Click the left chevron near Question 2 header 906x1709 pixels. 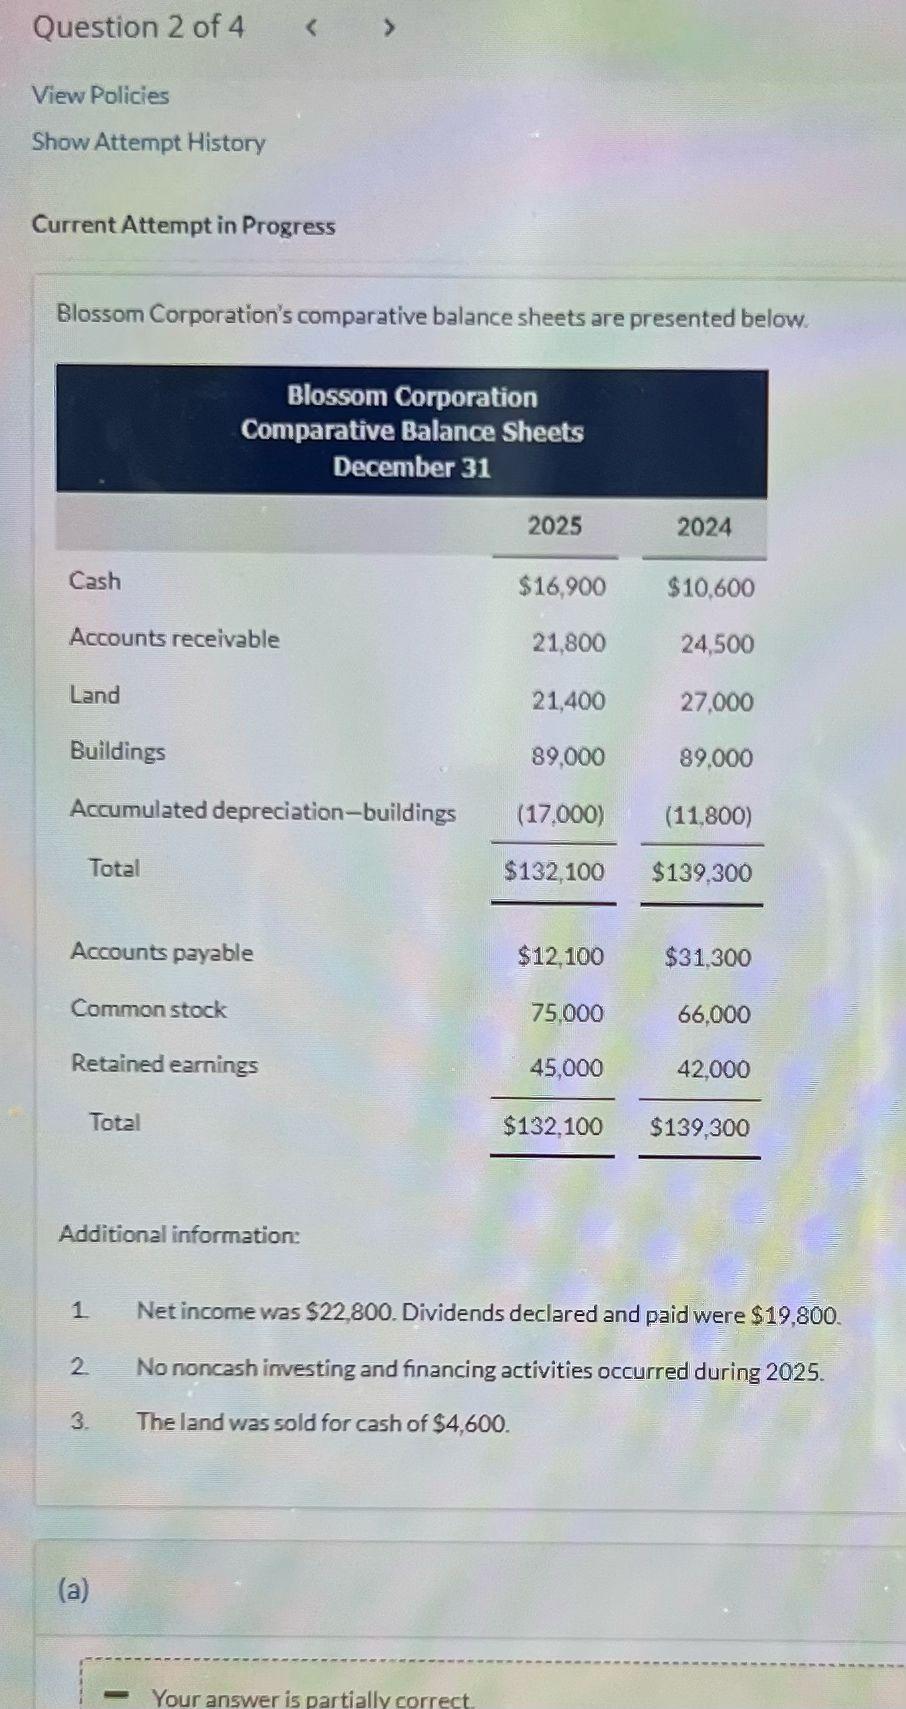311,27
